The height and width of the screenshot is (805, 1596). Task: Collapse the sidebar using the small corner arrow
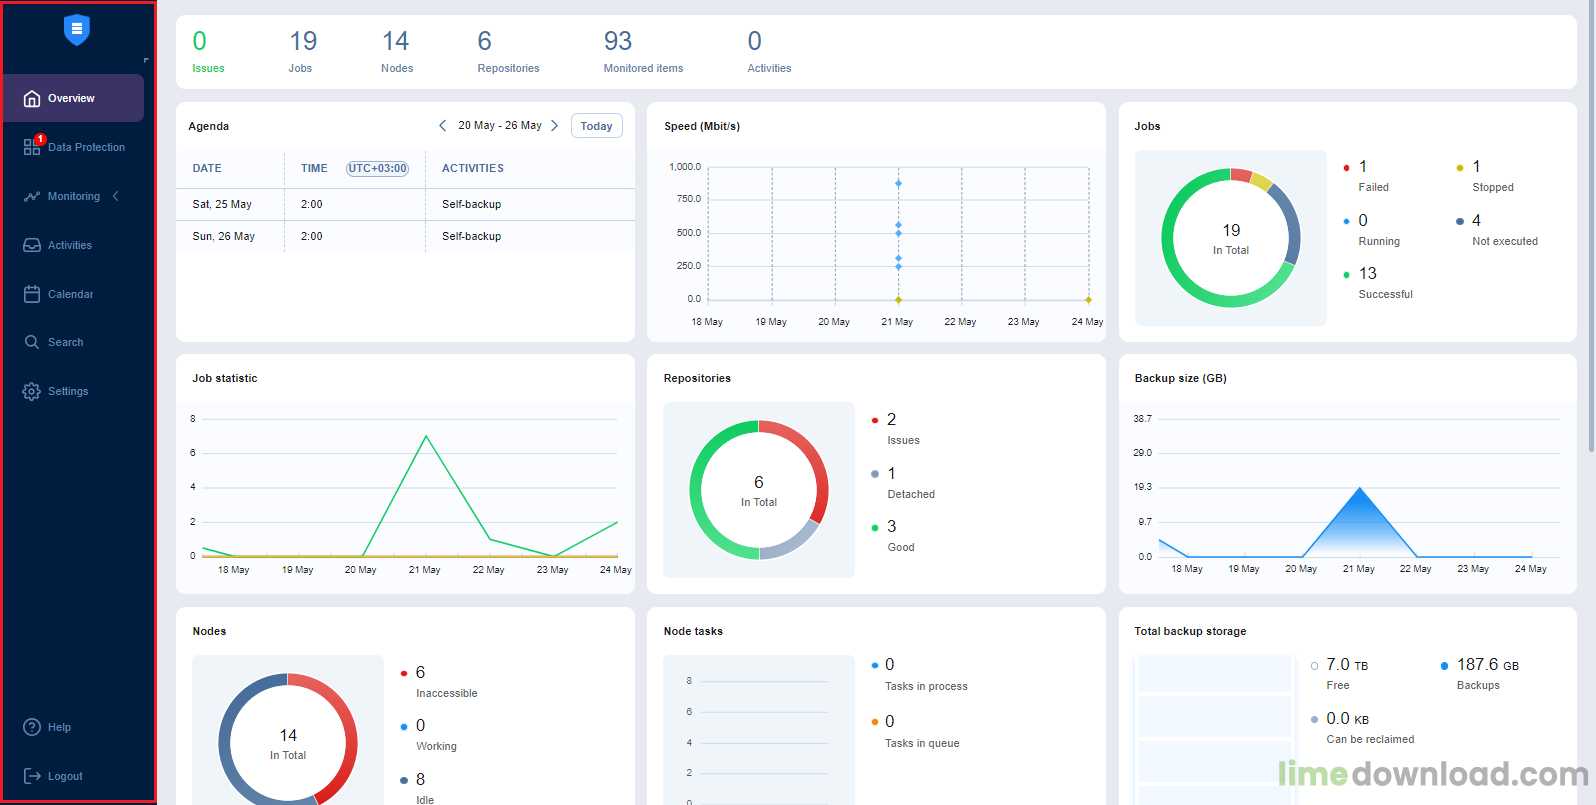[x=146, y=61]
